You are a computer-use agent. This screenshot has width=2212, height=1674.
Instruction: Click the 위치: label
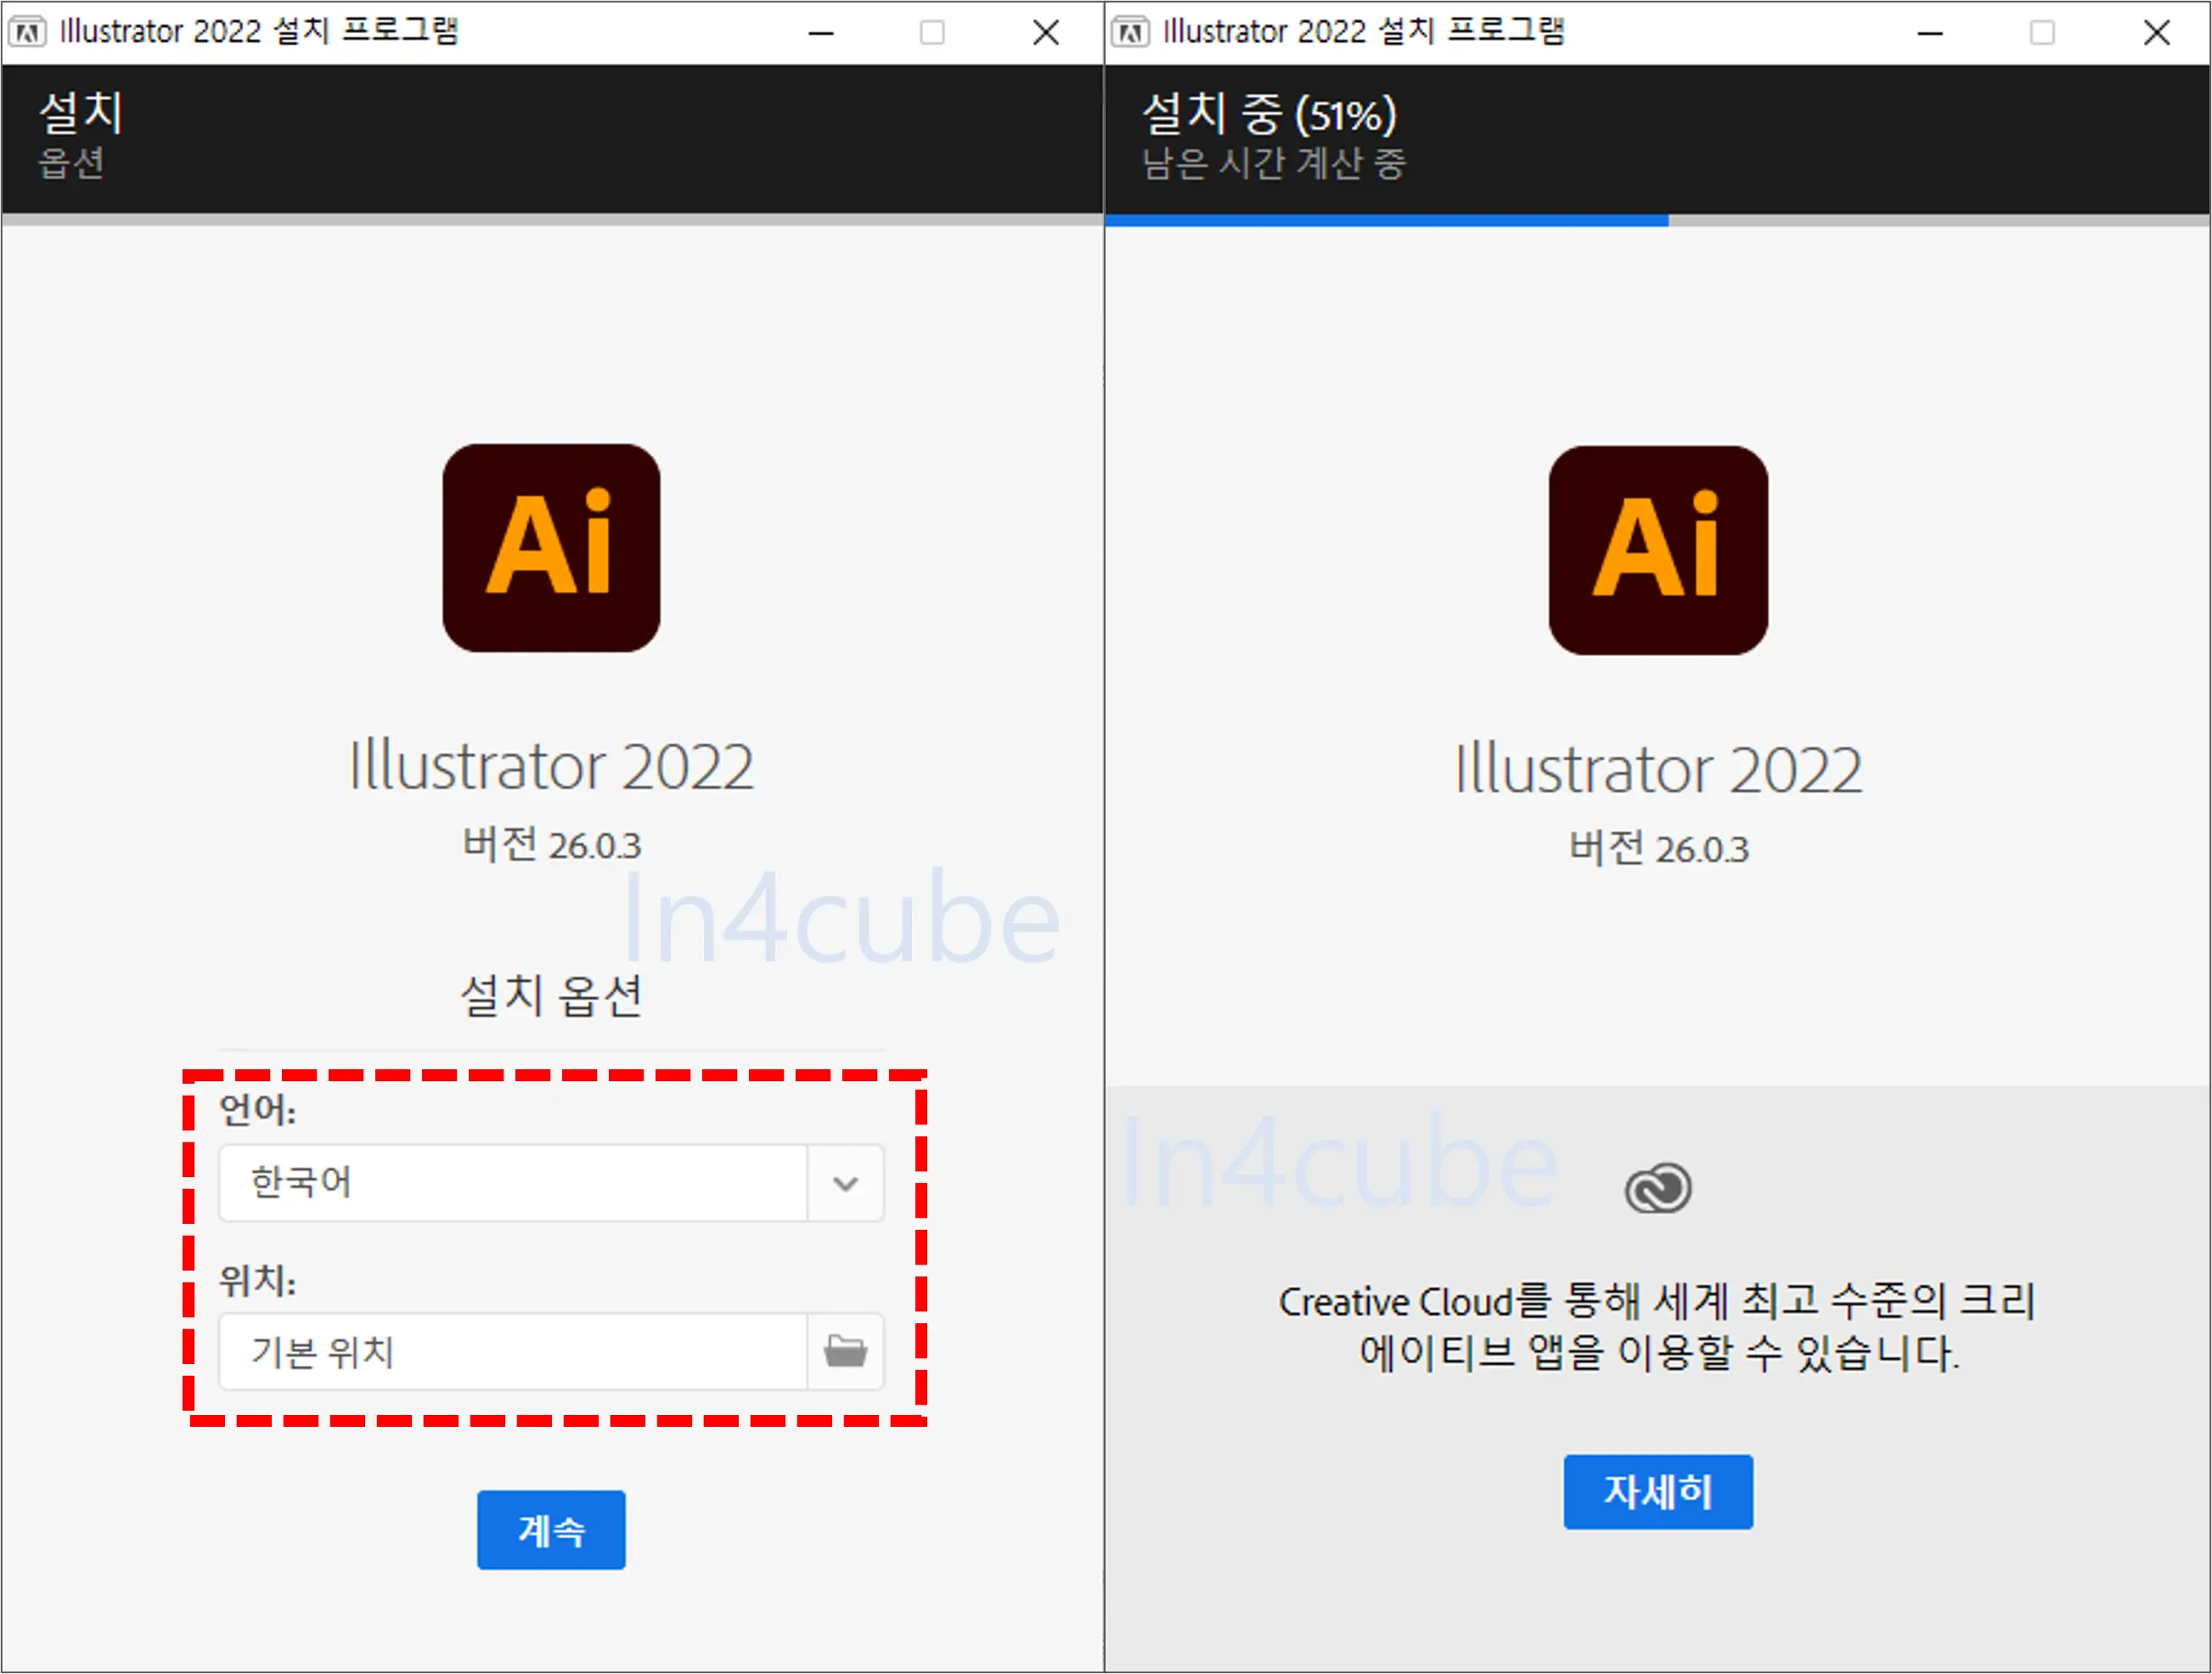click(x=258, y=1280)
